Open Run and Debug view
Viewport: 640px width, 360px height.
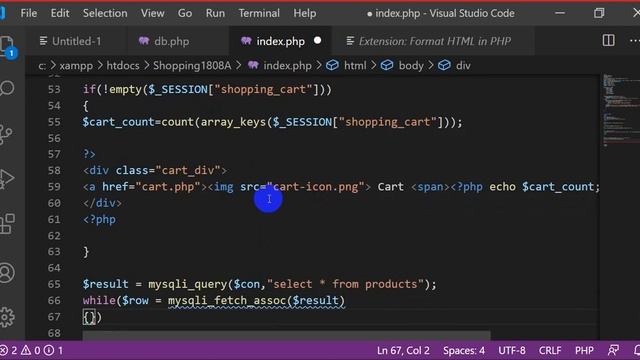click(7, 179)
